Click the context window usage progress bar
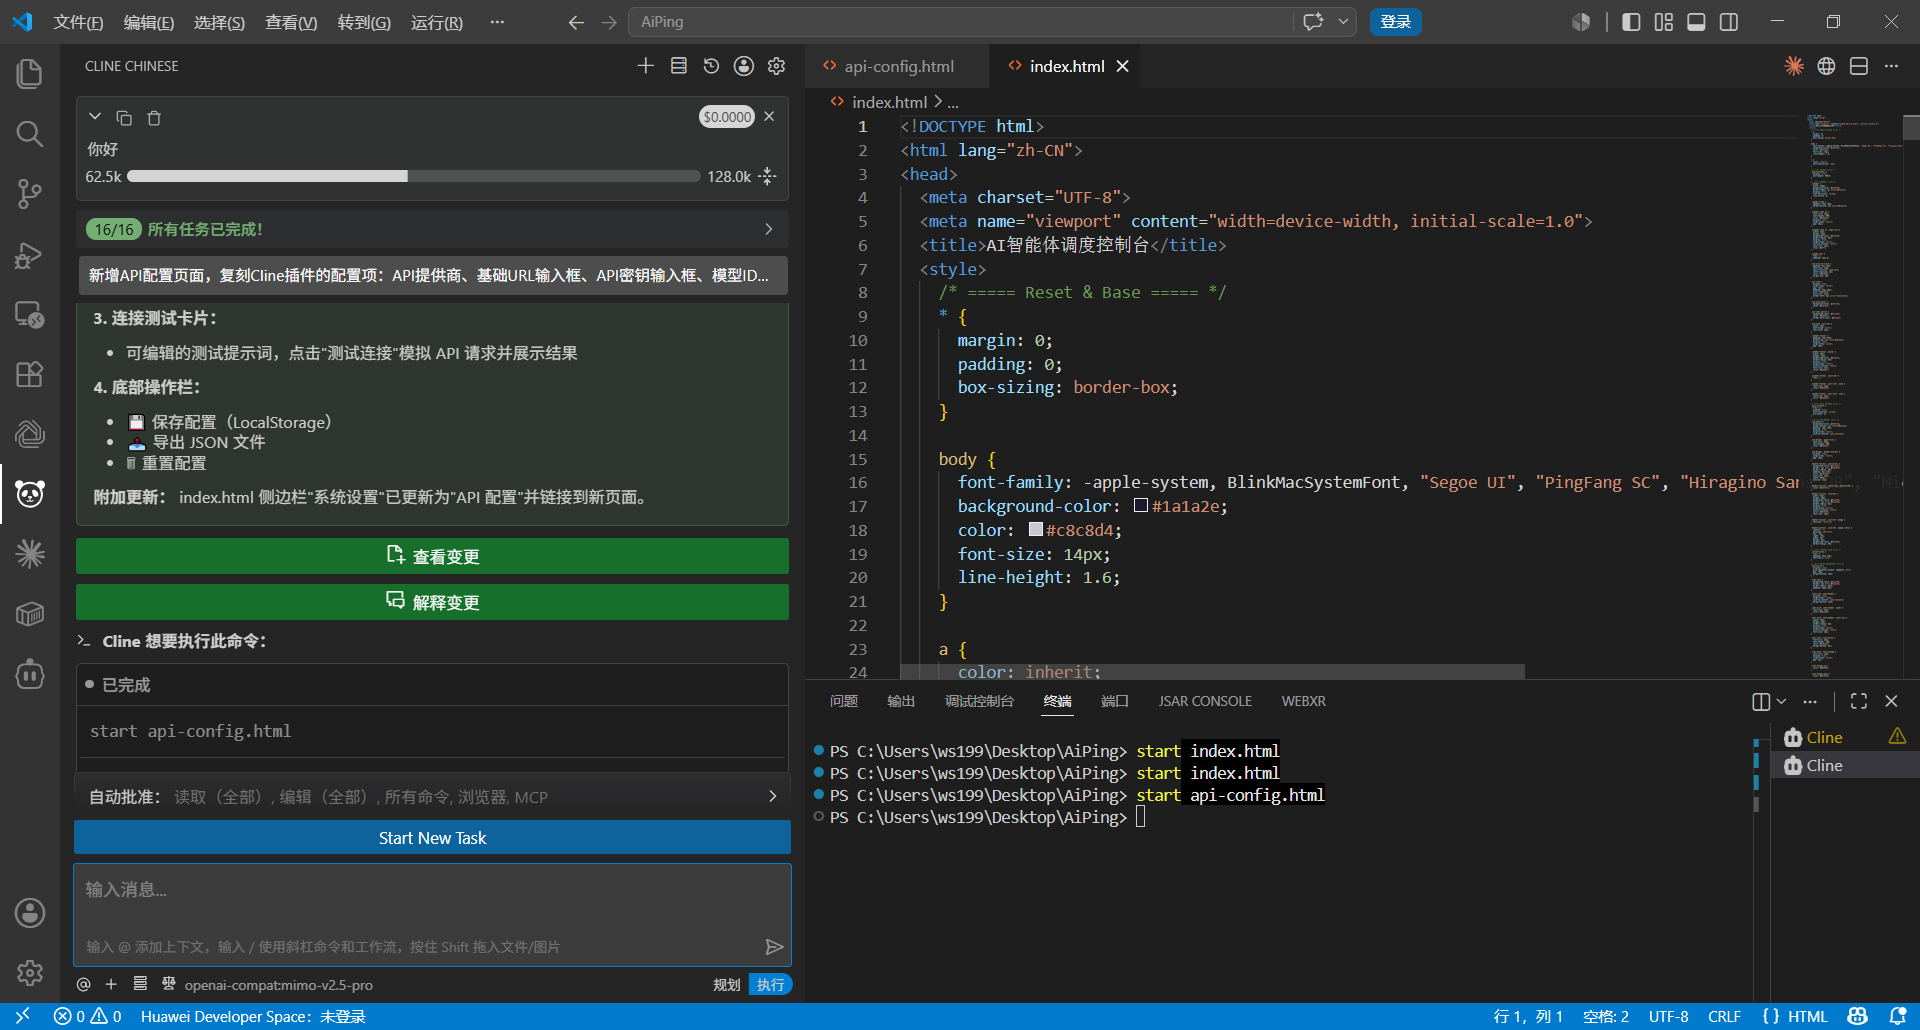 pyautogui.click(x=413, y=176)
